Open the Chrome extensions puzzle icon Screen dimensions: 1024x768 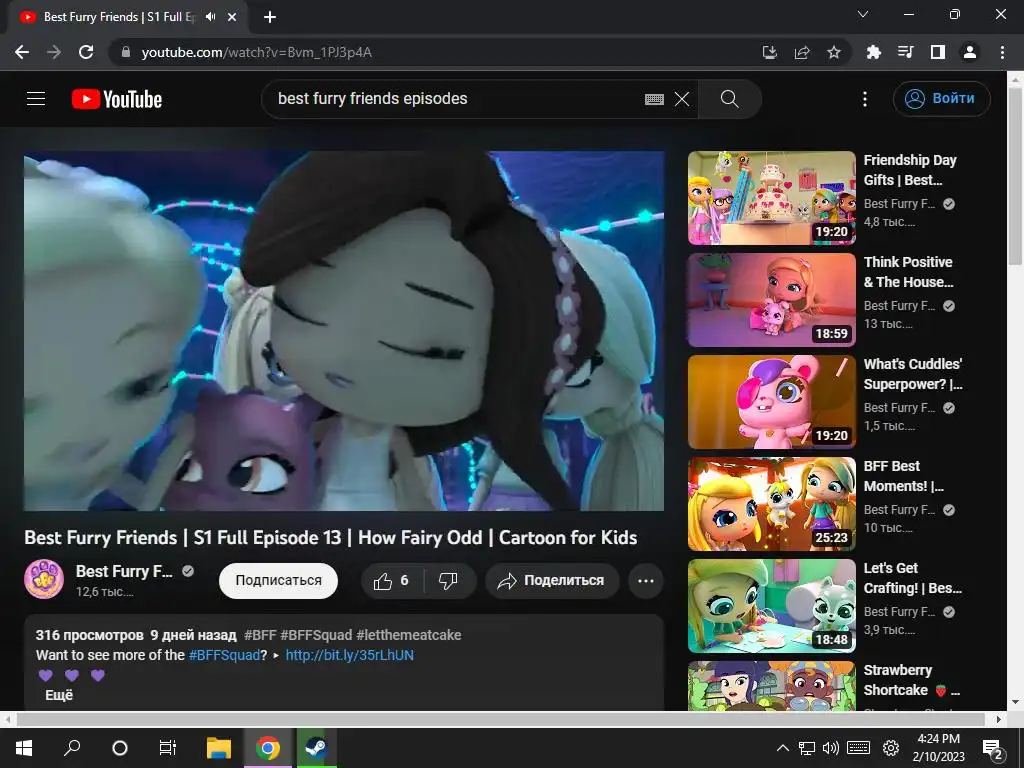point(873,52)
